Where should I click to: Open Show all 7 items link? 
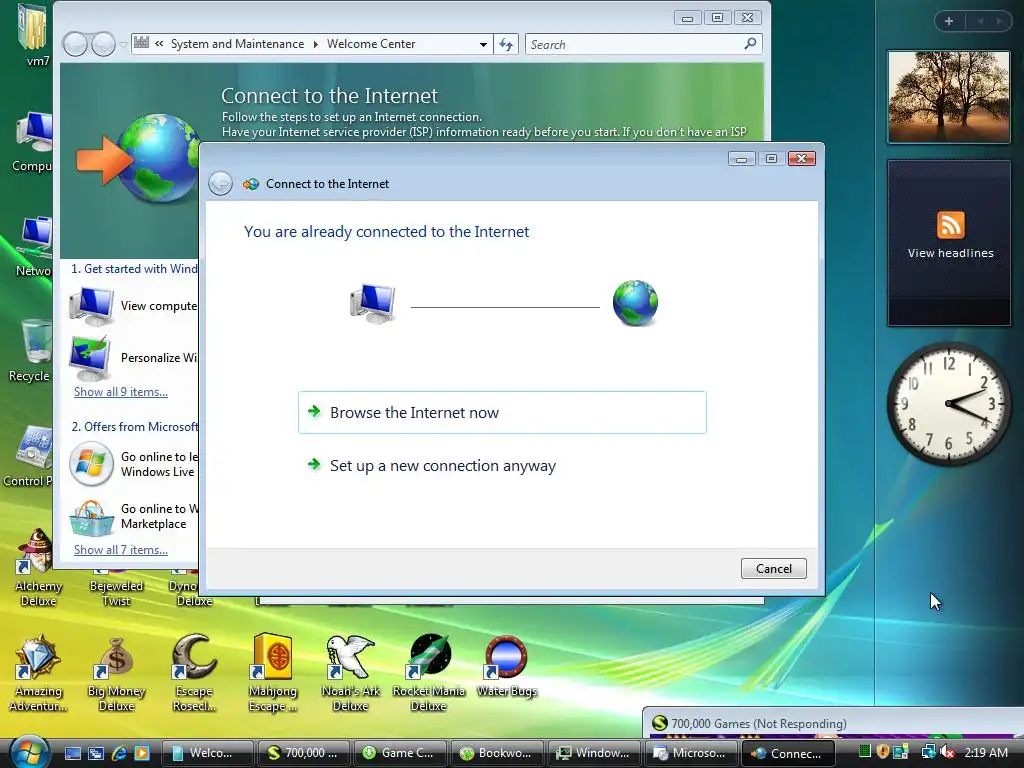121,550
